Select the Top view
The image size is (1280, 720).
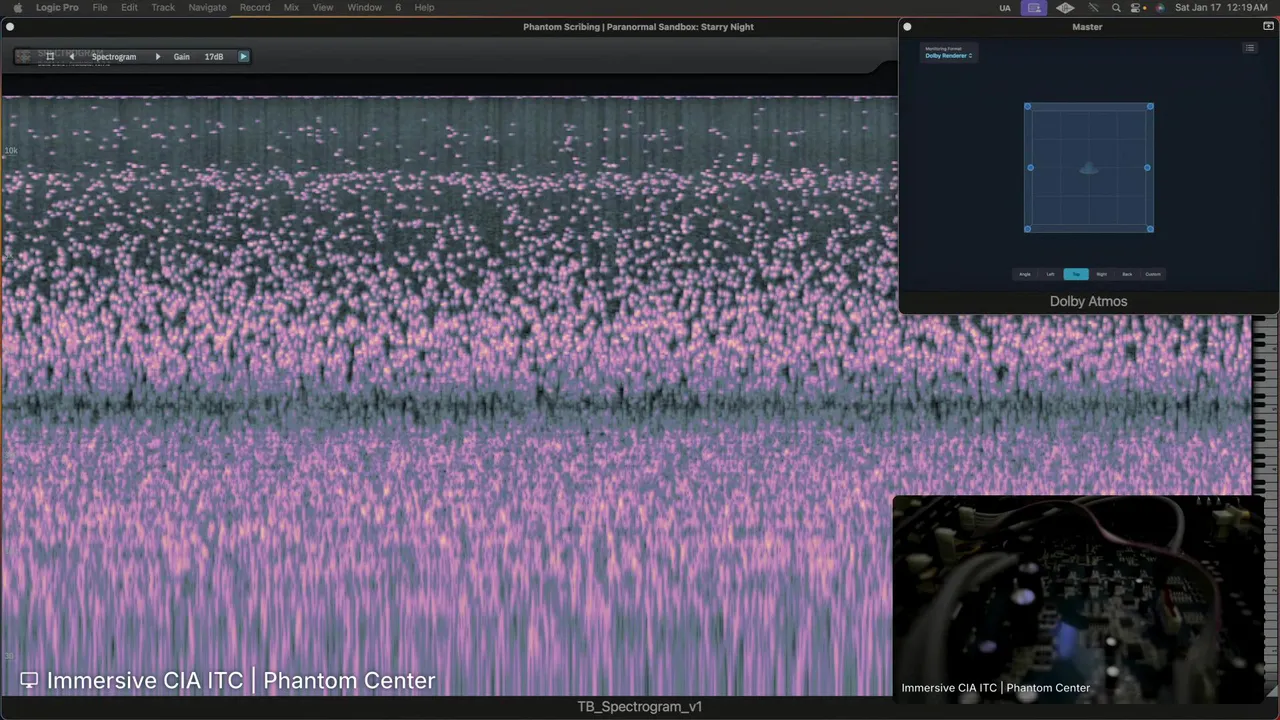coord(1076,274)
